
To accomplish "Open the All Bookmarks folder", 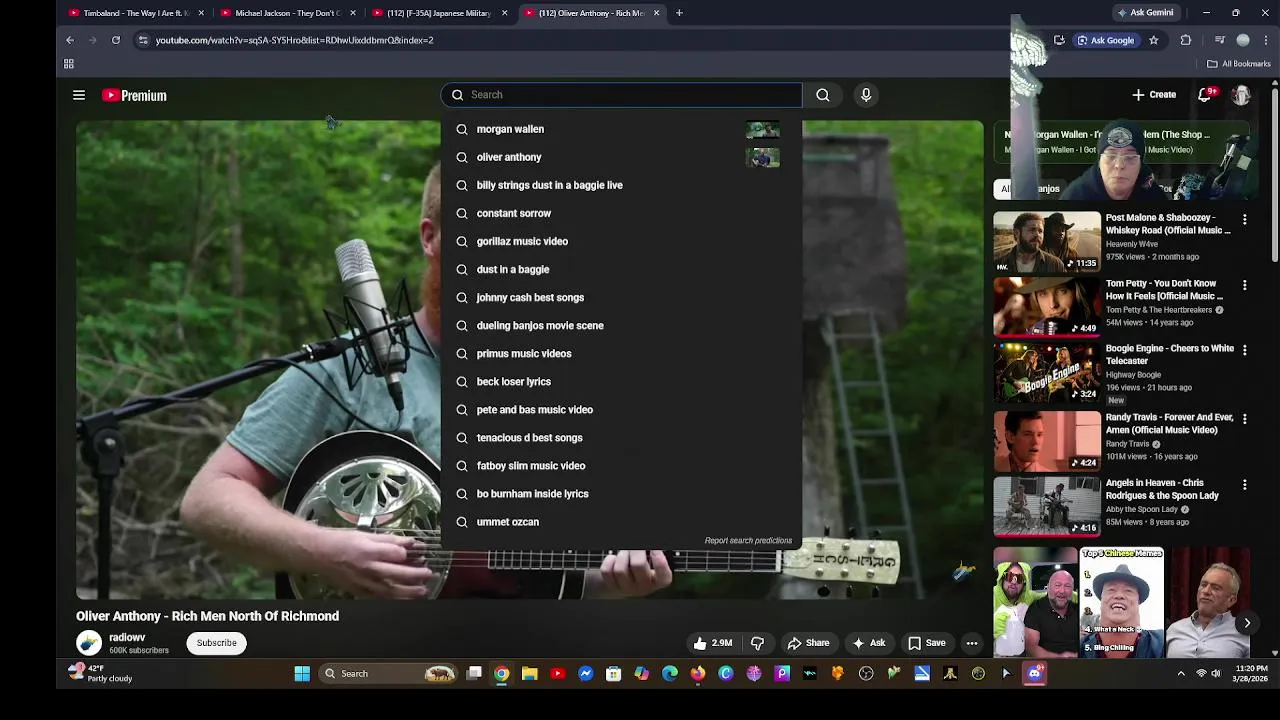I will (1239, 64).
